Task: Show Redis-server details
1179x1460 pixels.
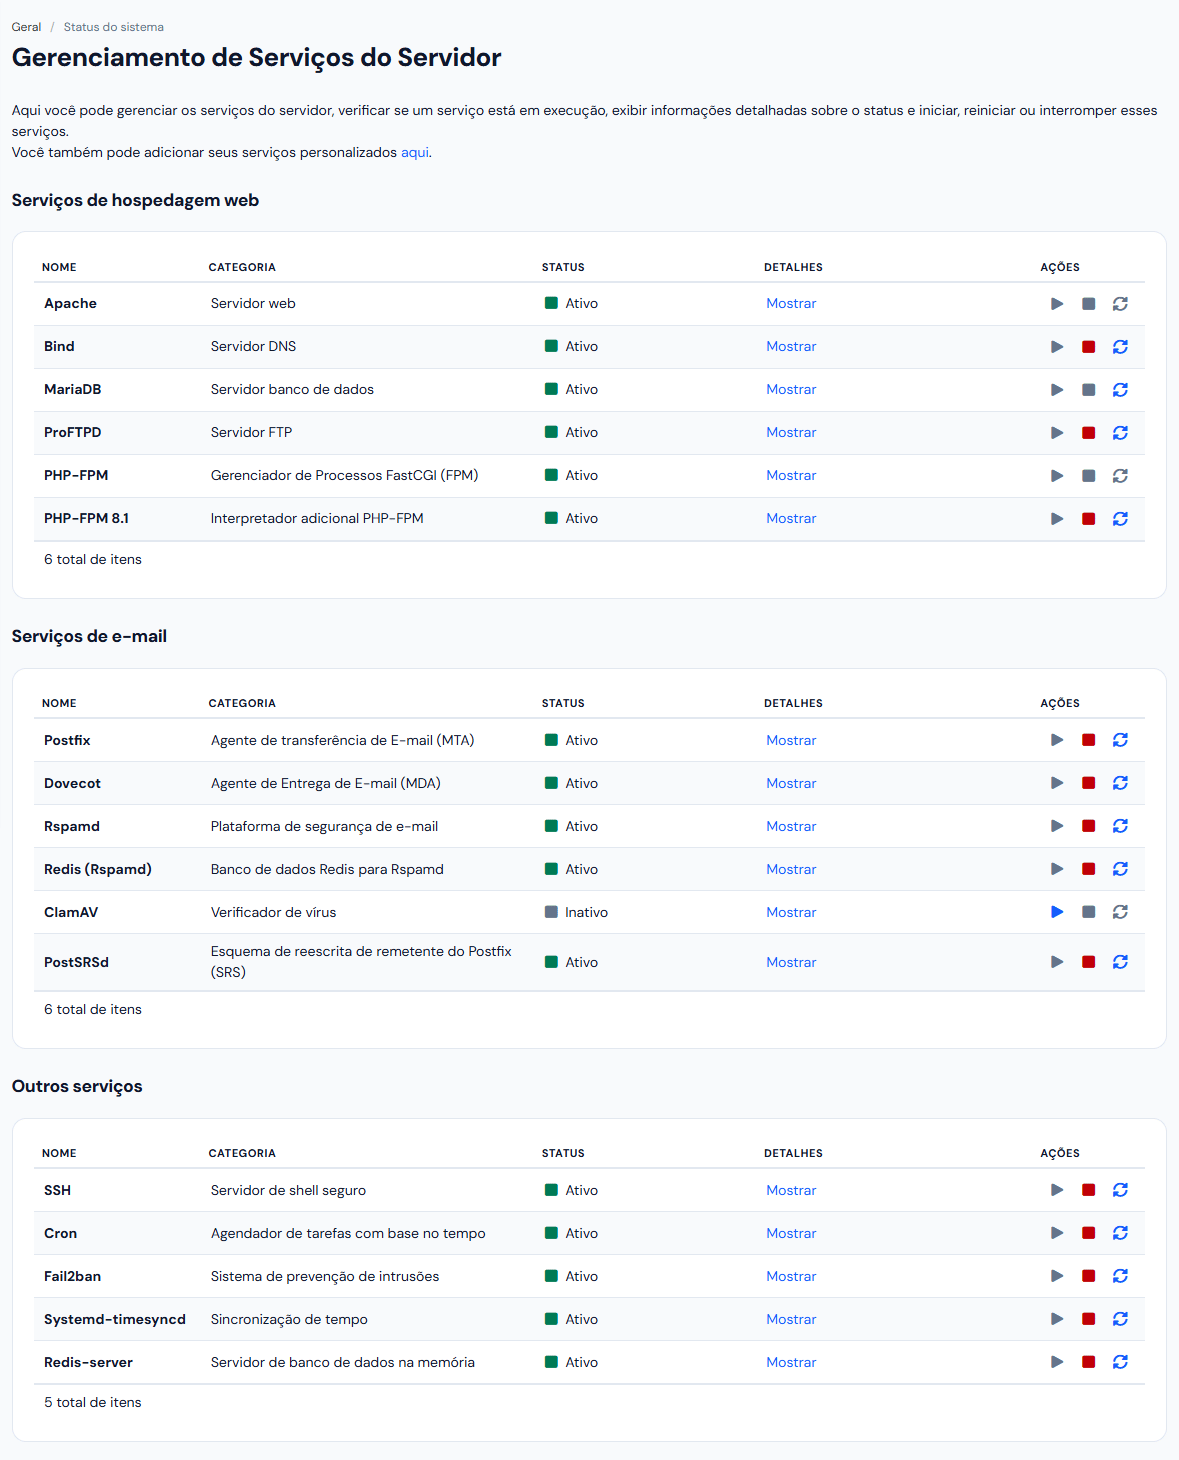Action: pos(791,1362)
